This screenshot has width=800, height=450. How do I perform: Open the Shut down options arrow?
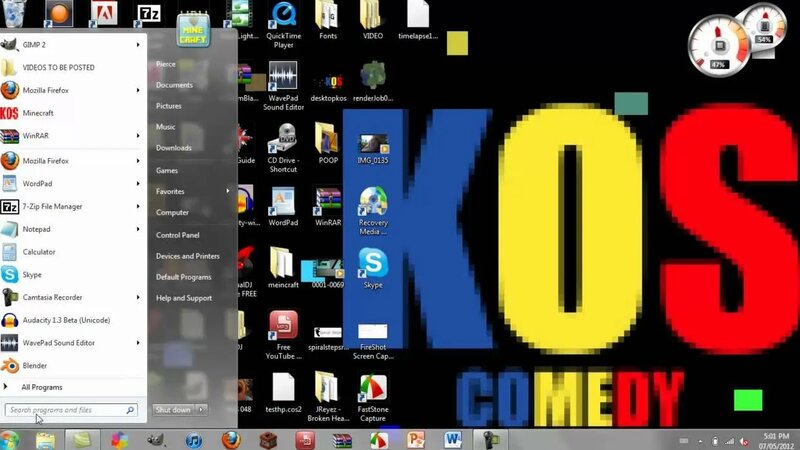(202, 409)
